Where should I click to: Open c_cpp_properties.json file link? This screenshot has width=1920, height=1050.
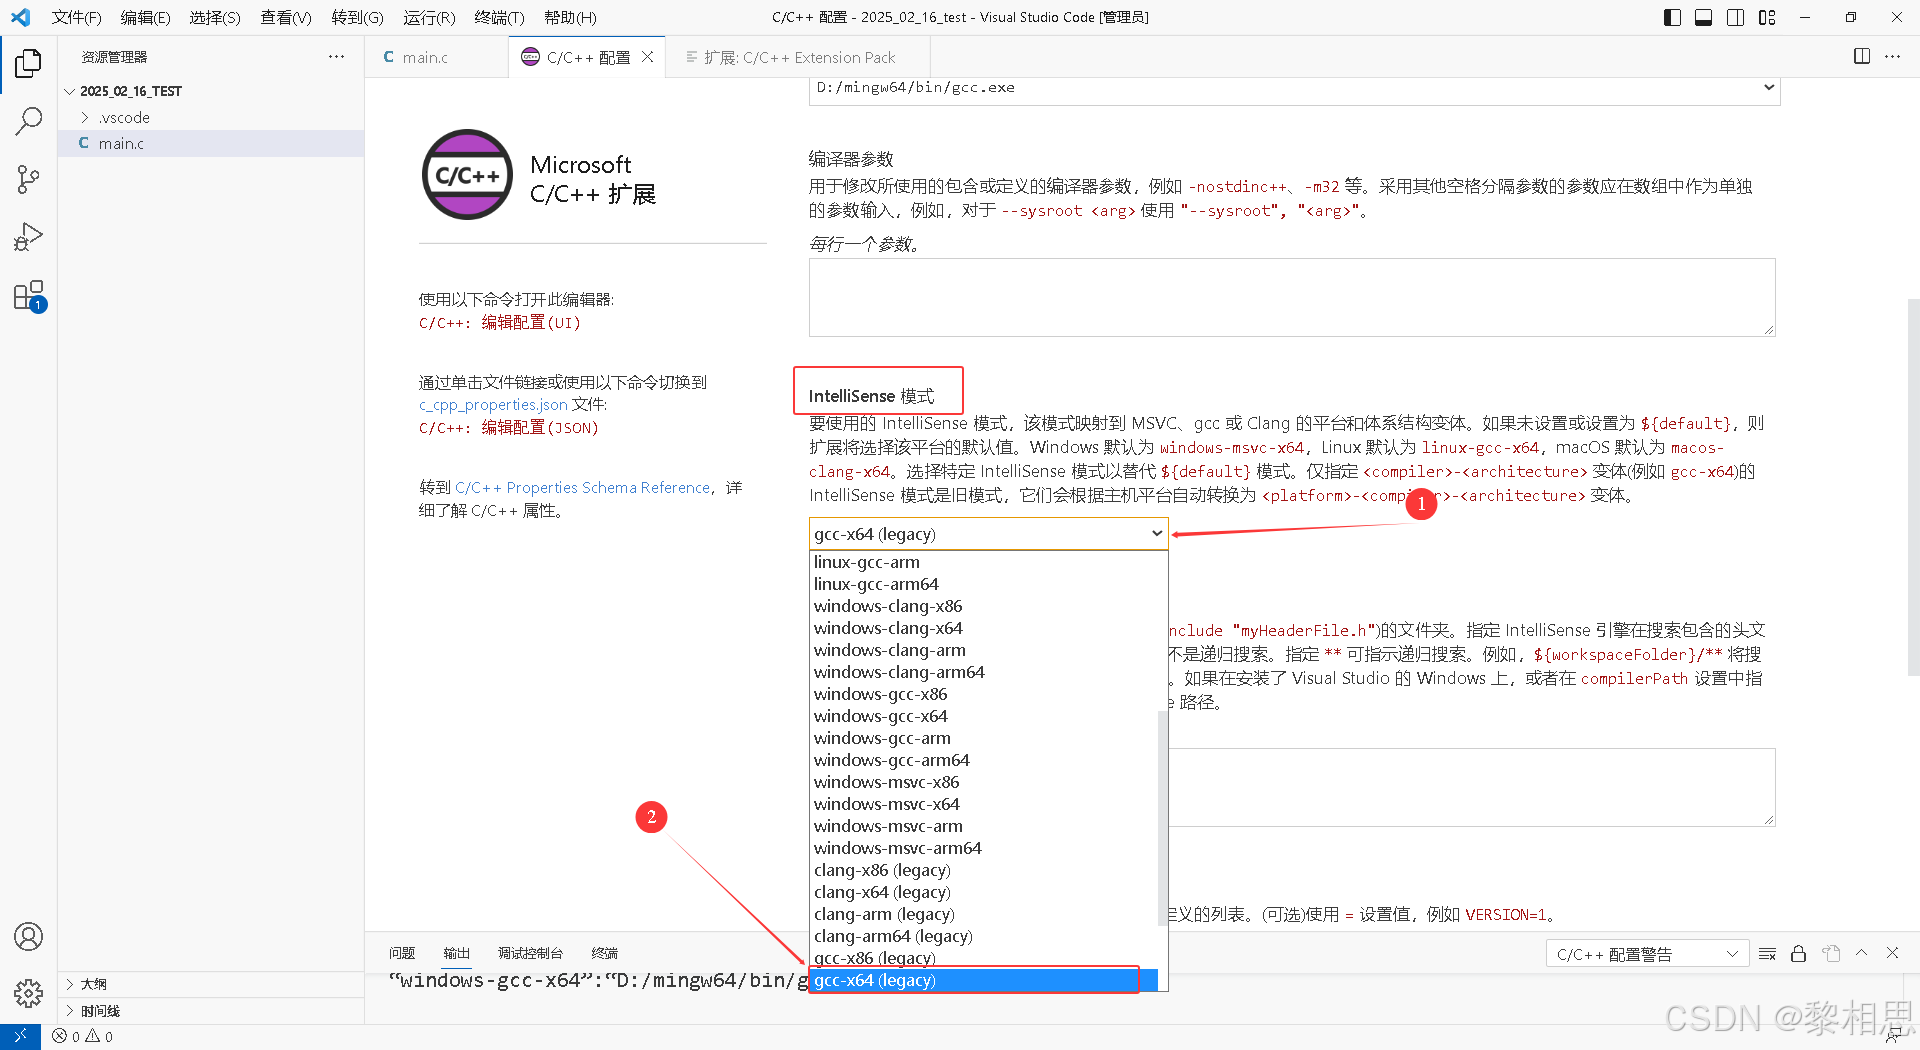[493, 405]
